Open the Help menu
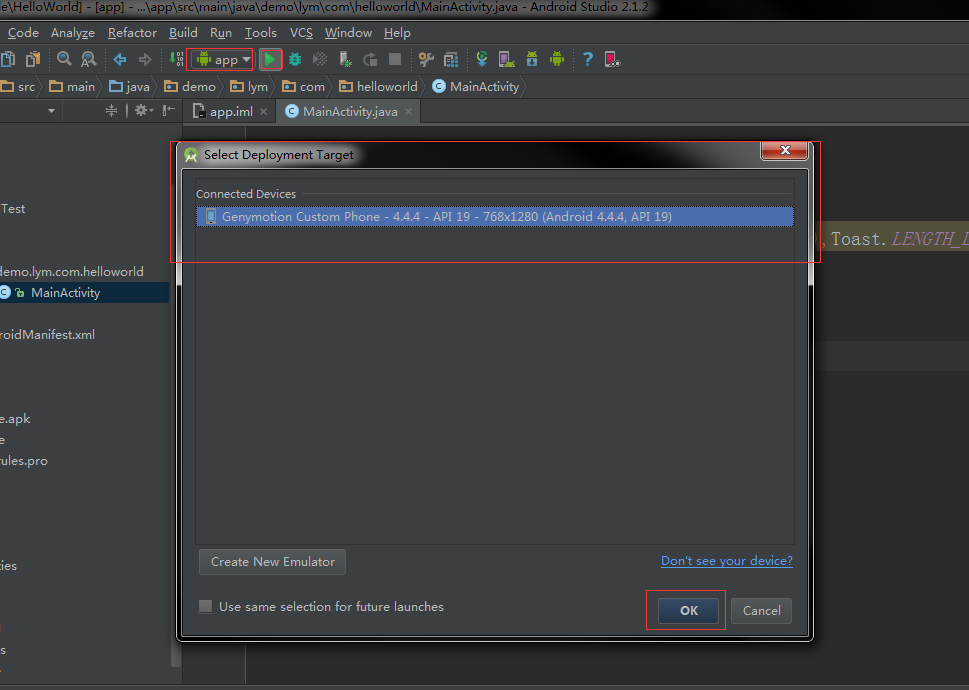 coord(397,33)
